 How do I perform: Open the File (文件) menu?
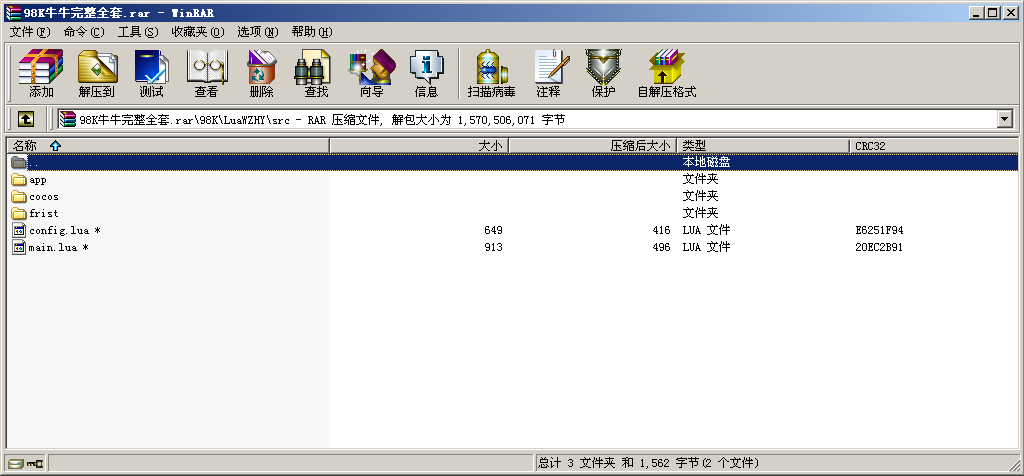[29, 32]
